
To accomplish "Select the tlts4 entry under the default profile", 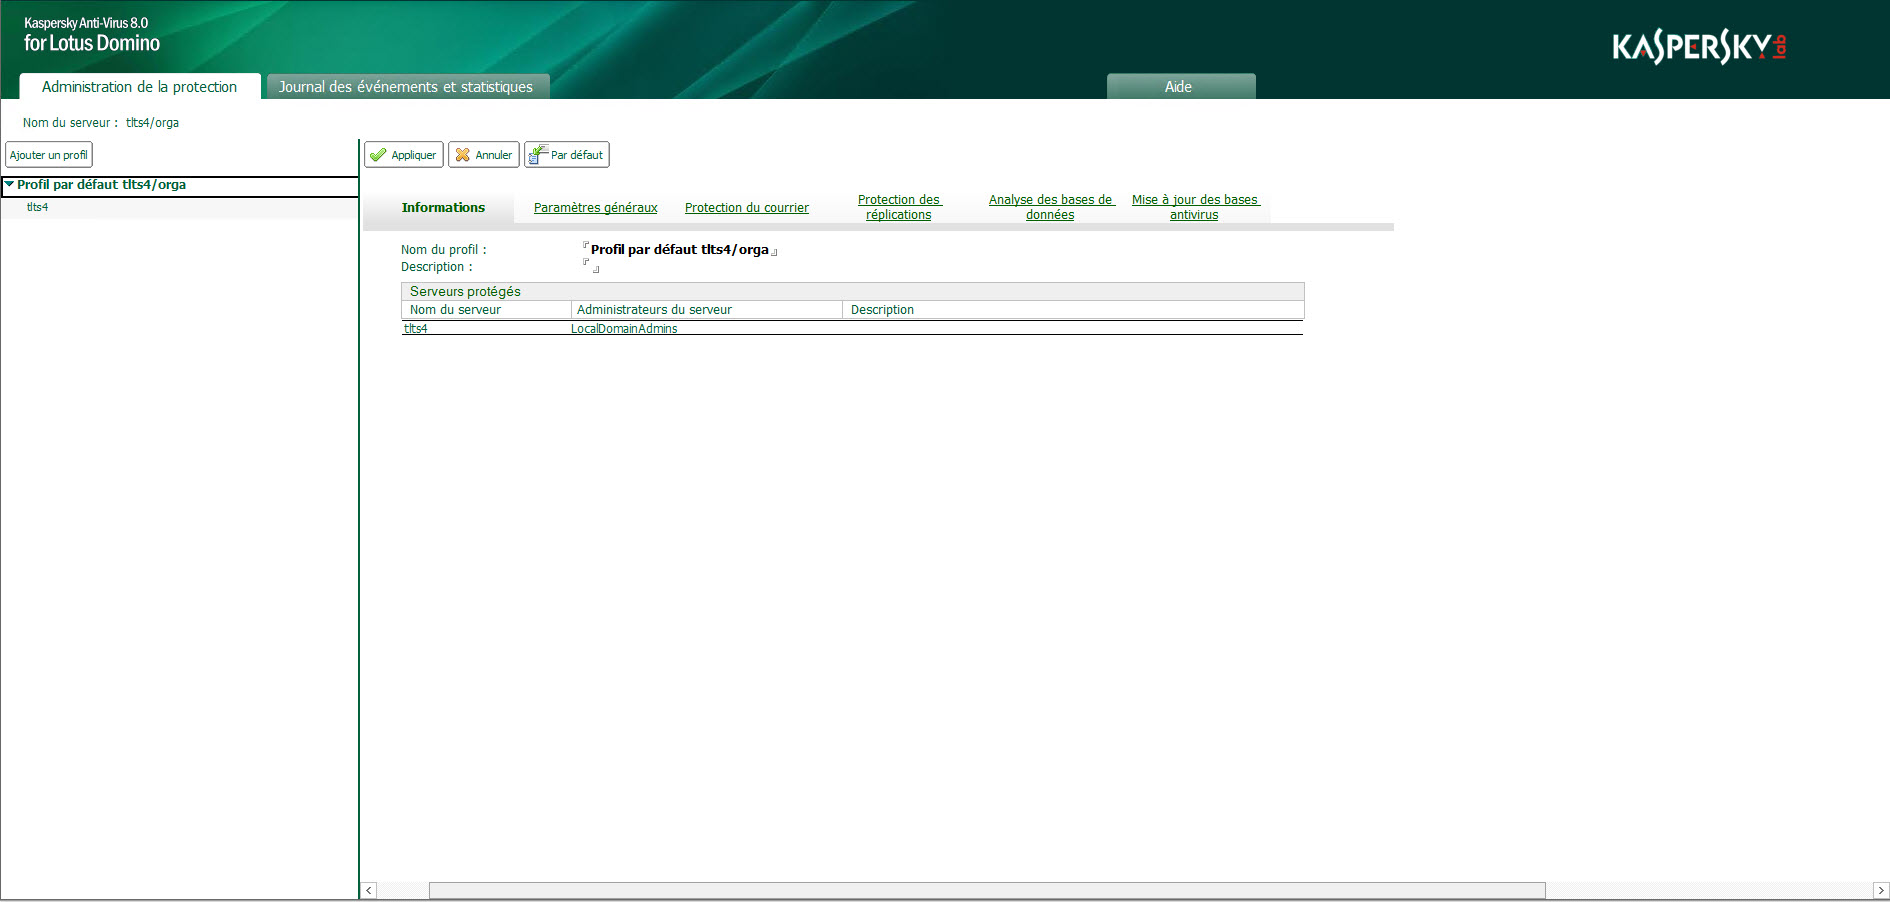I will tap(37, 207).
